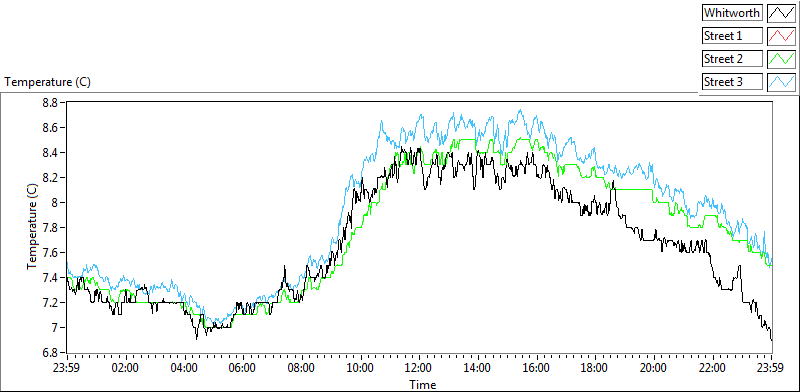Click the first 23:59 x-axis start label
Image resolution: width=800 pixels, height=392 pixels.
pos(67,368)
